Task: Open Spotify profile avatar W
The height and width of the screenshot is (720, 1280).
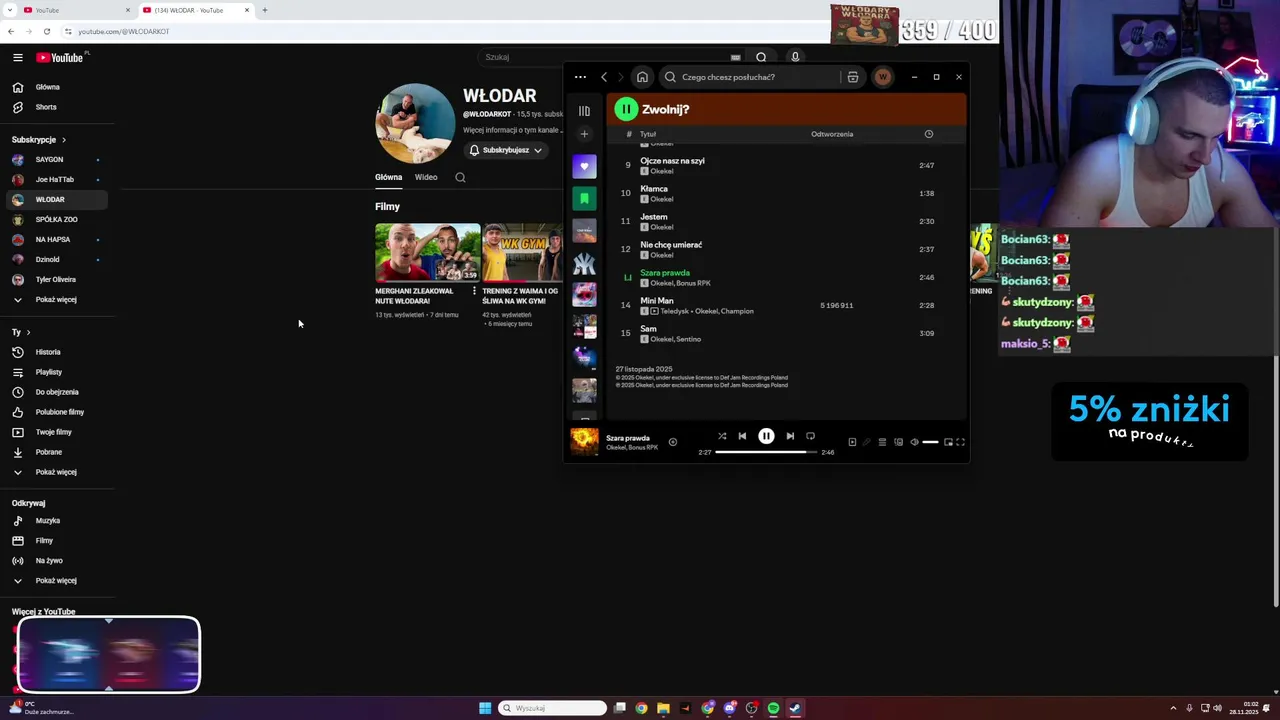Action: [x=882, y=77]
